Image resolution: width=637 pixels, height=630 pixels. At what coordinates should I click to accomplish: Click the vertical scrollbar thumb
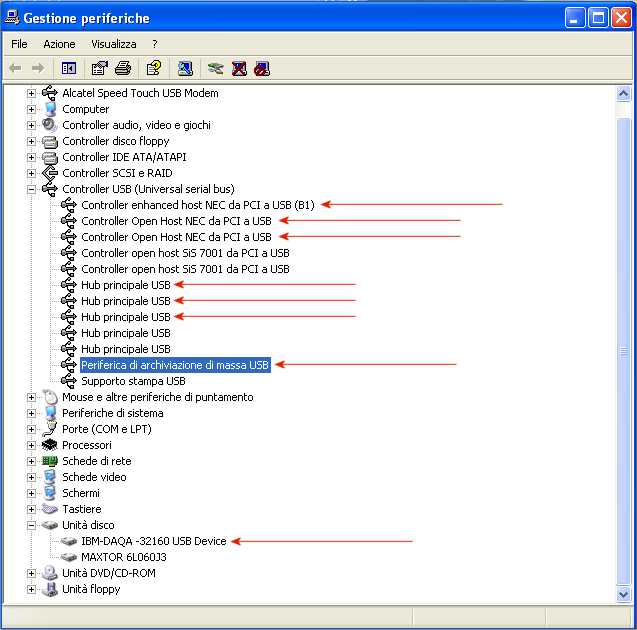[623, 352]
